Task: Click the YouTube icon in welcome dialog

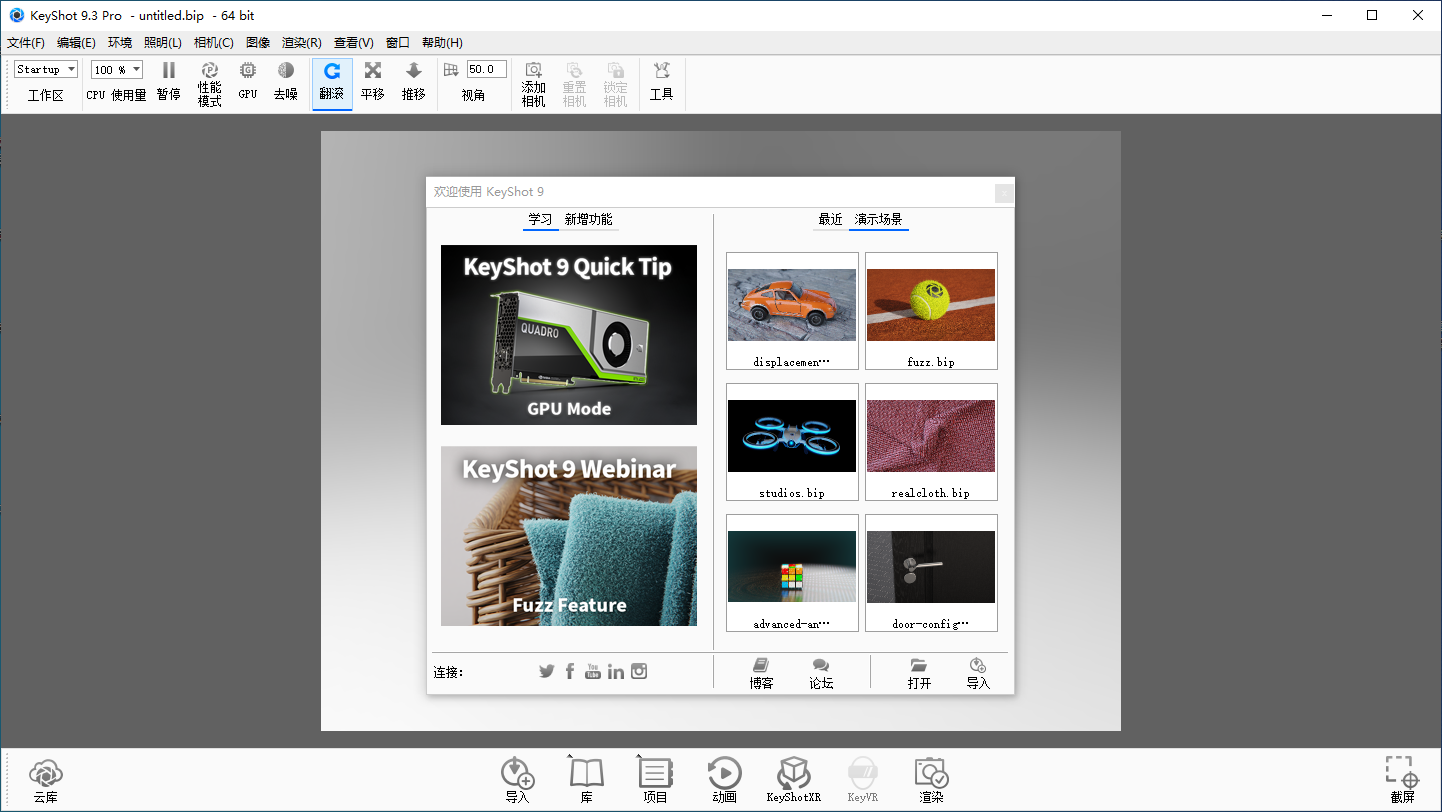Action: click(x=593, y=671)
